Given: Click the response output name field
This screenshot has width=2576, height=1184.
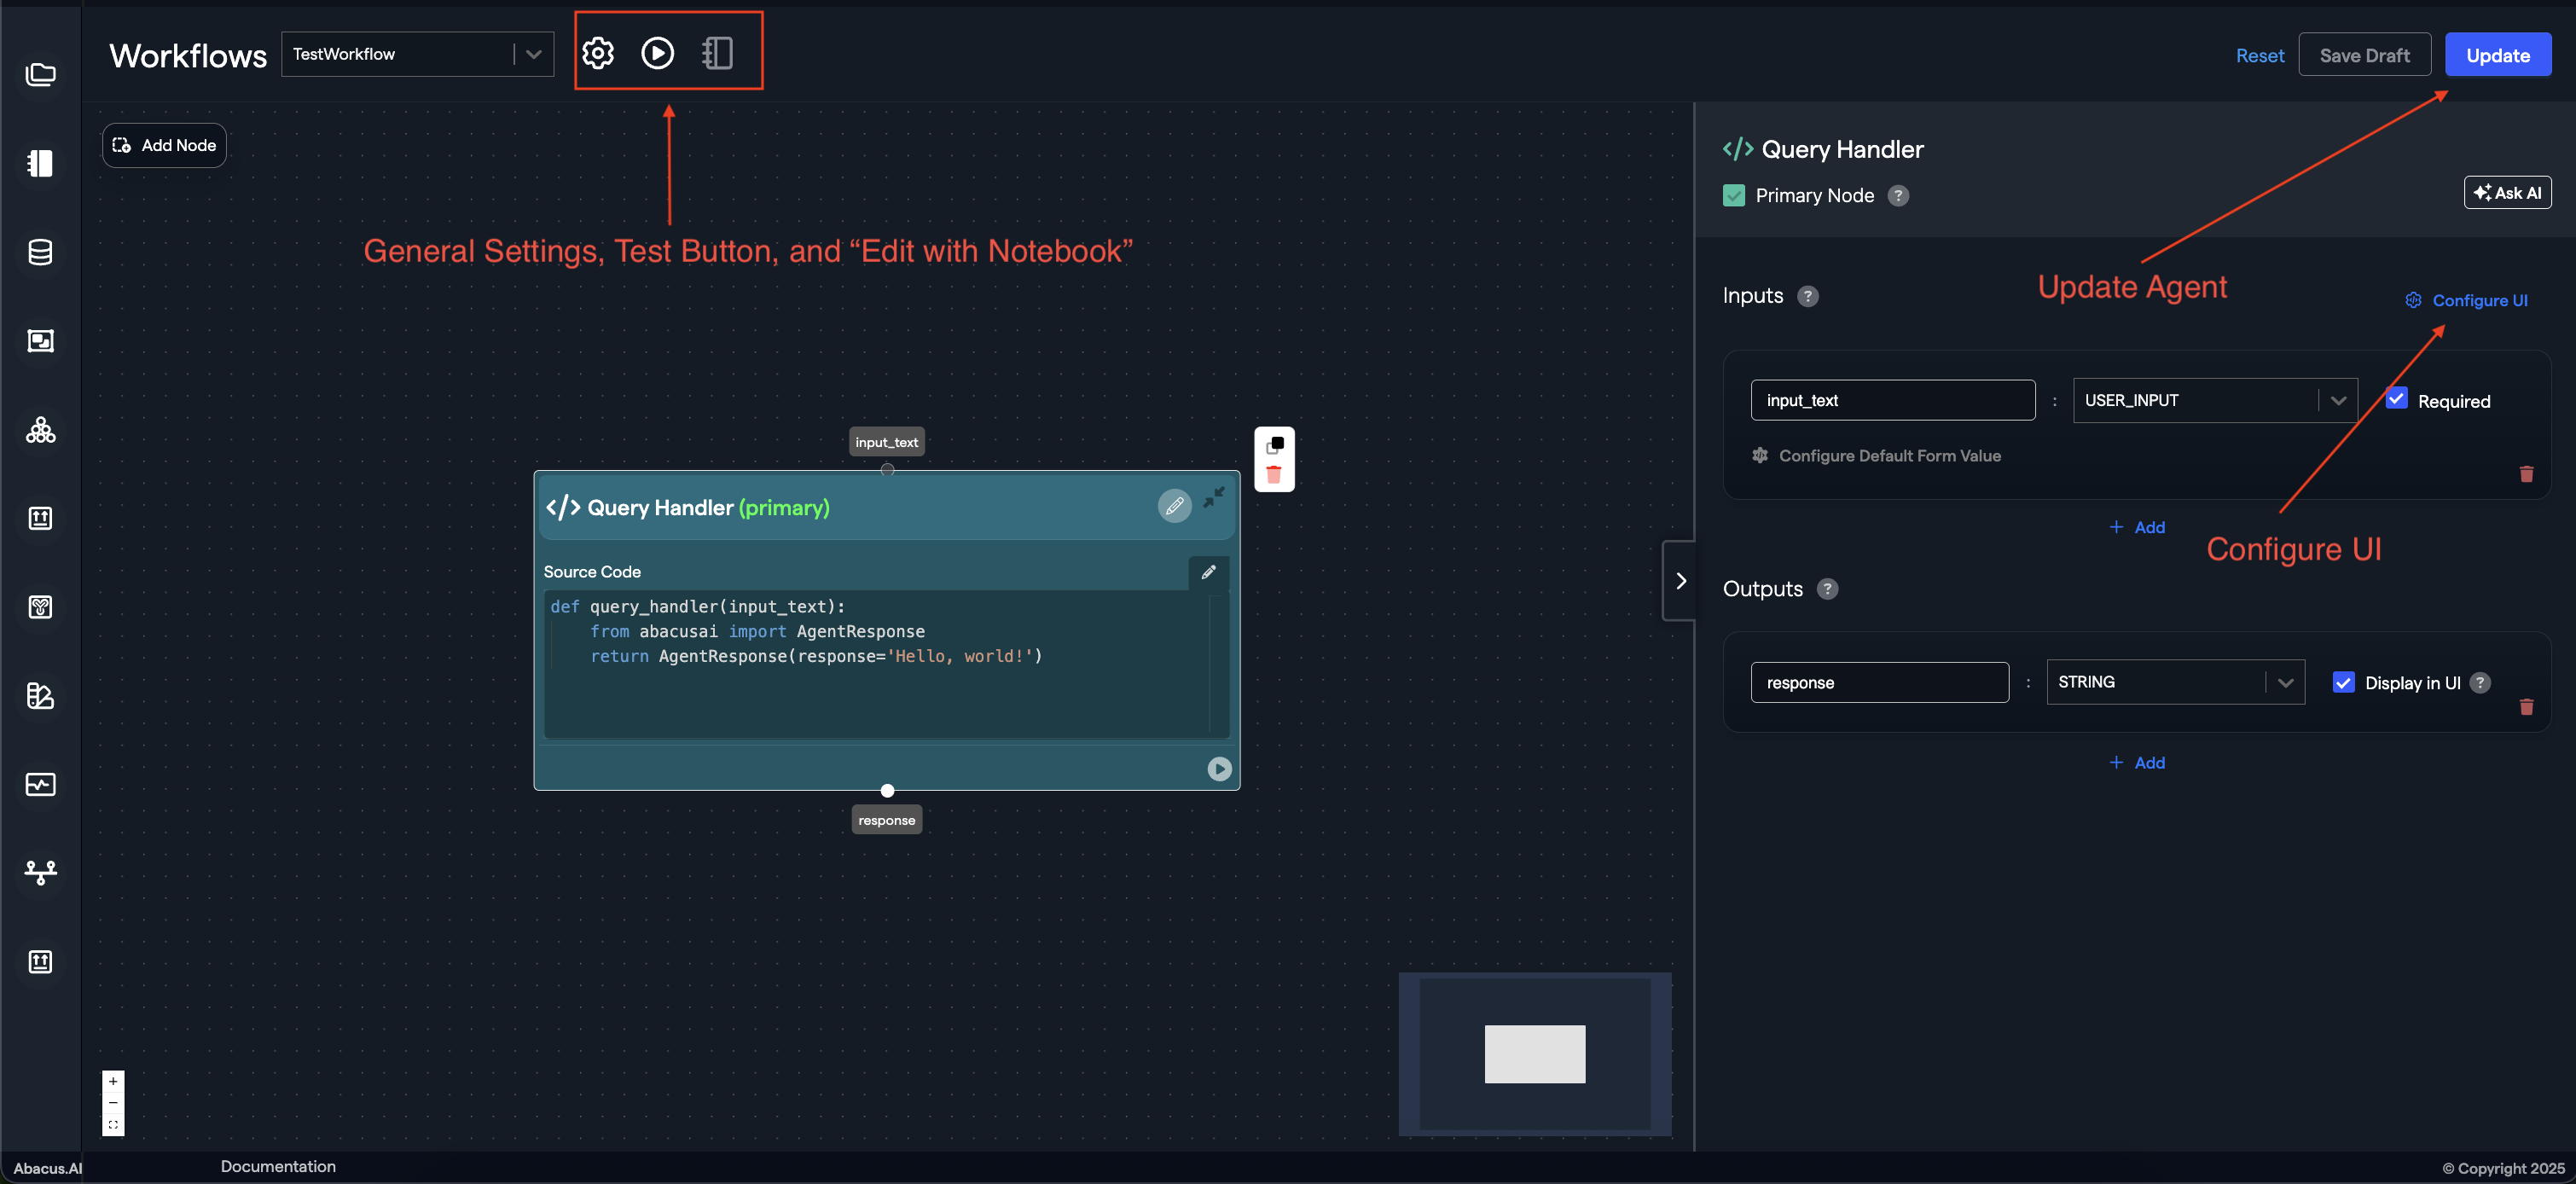Looking at the screenshot, I should (x=1879, y=683).
